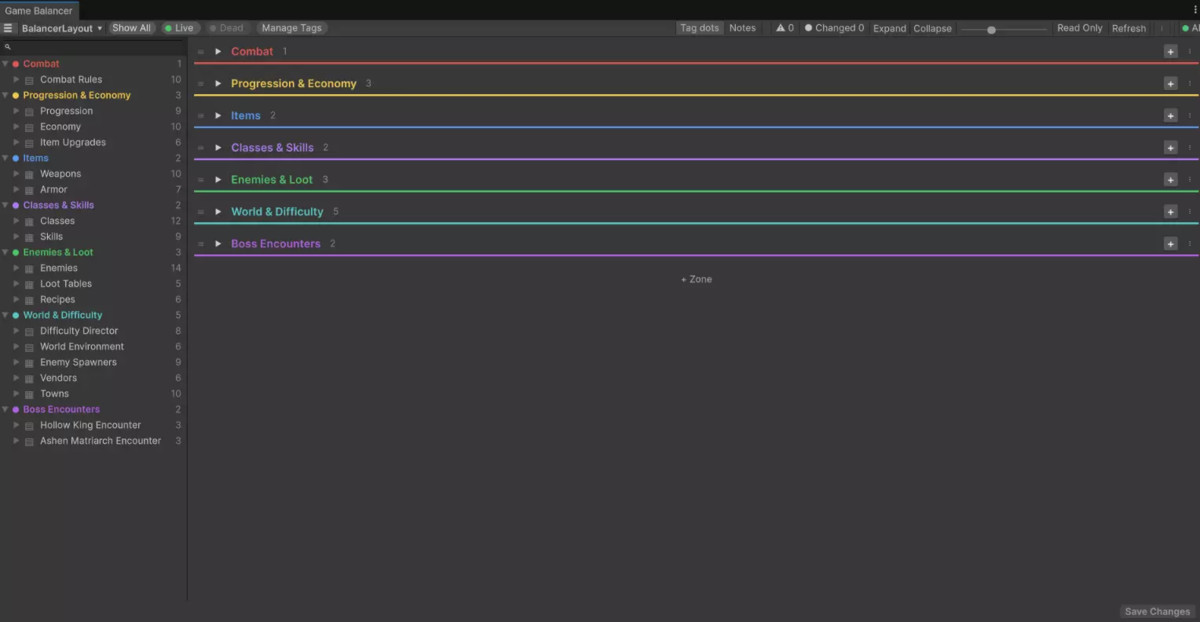Click the + Zone button
This screenshot has height=622, width=1200.
(696, 279)
